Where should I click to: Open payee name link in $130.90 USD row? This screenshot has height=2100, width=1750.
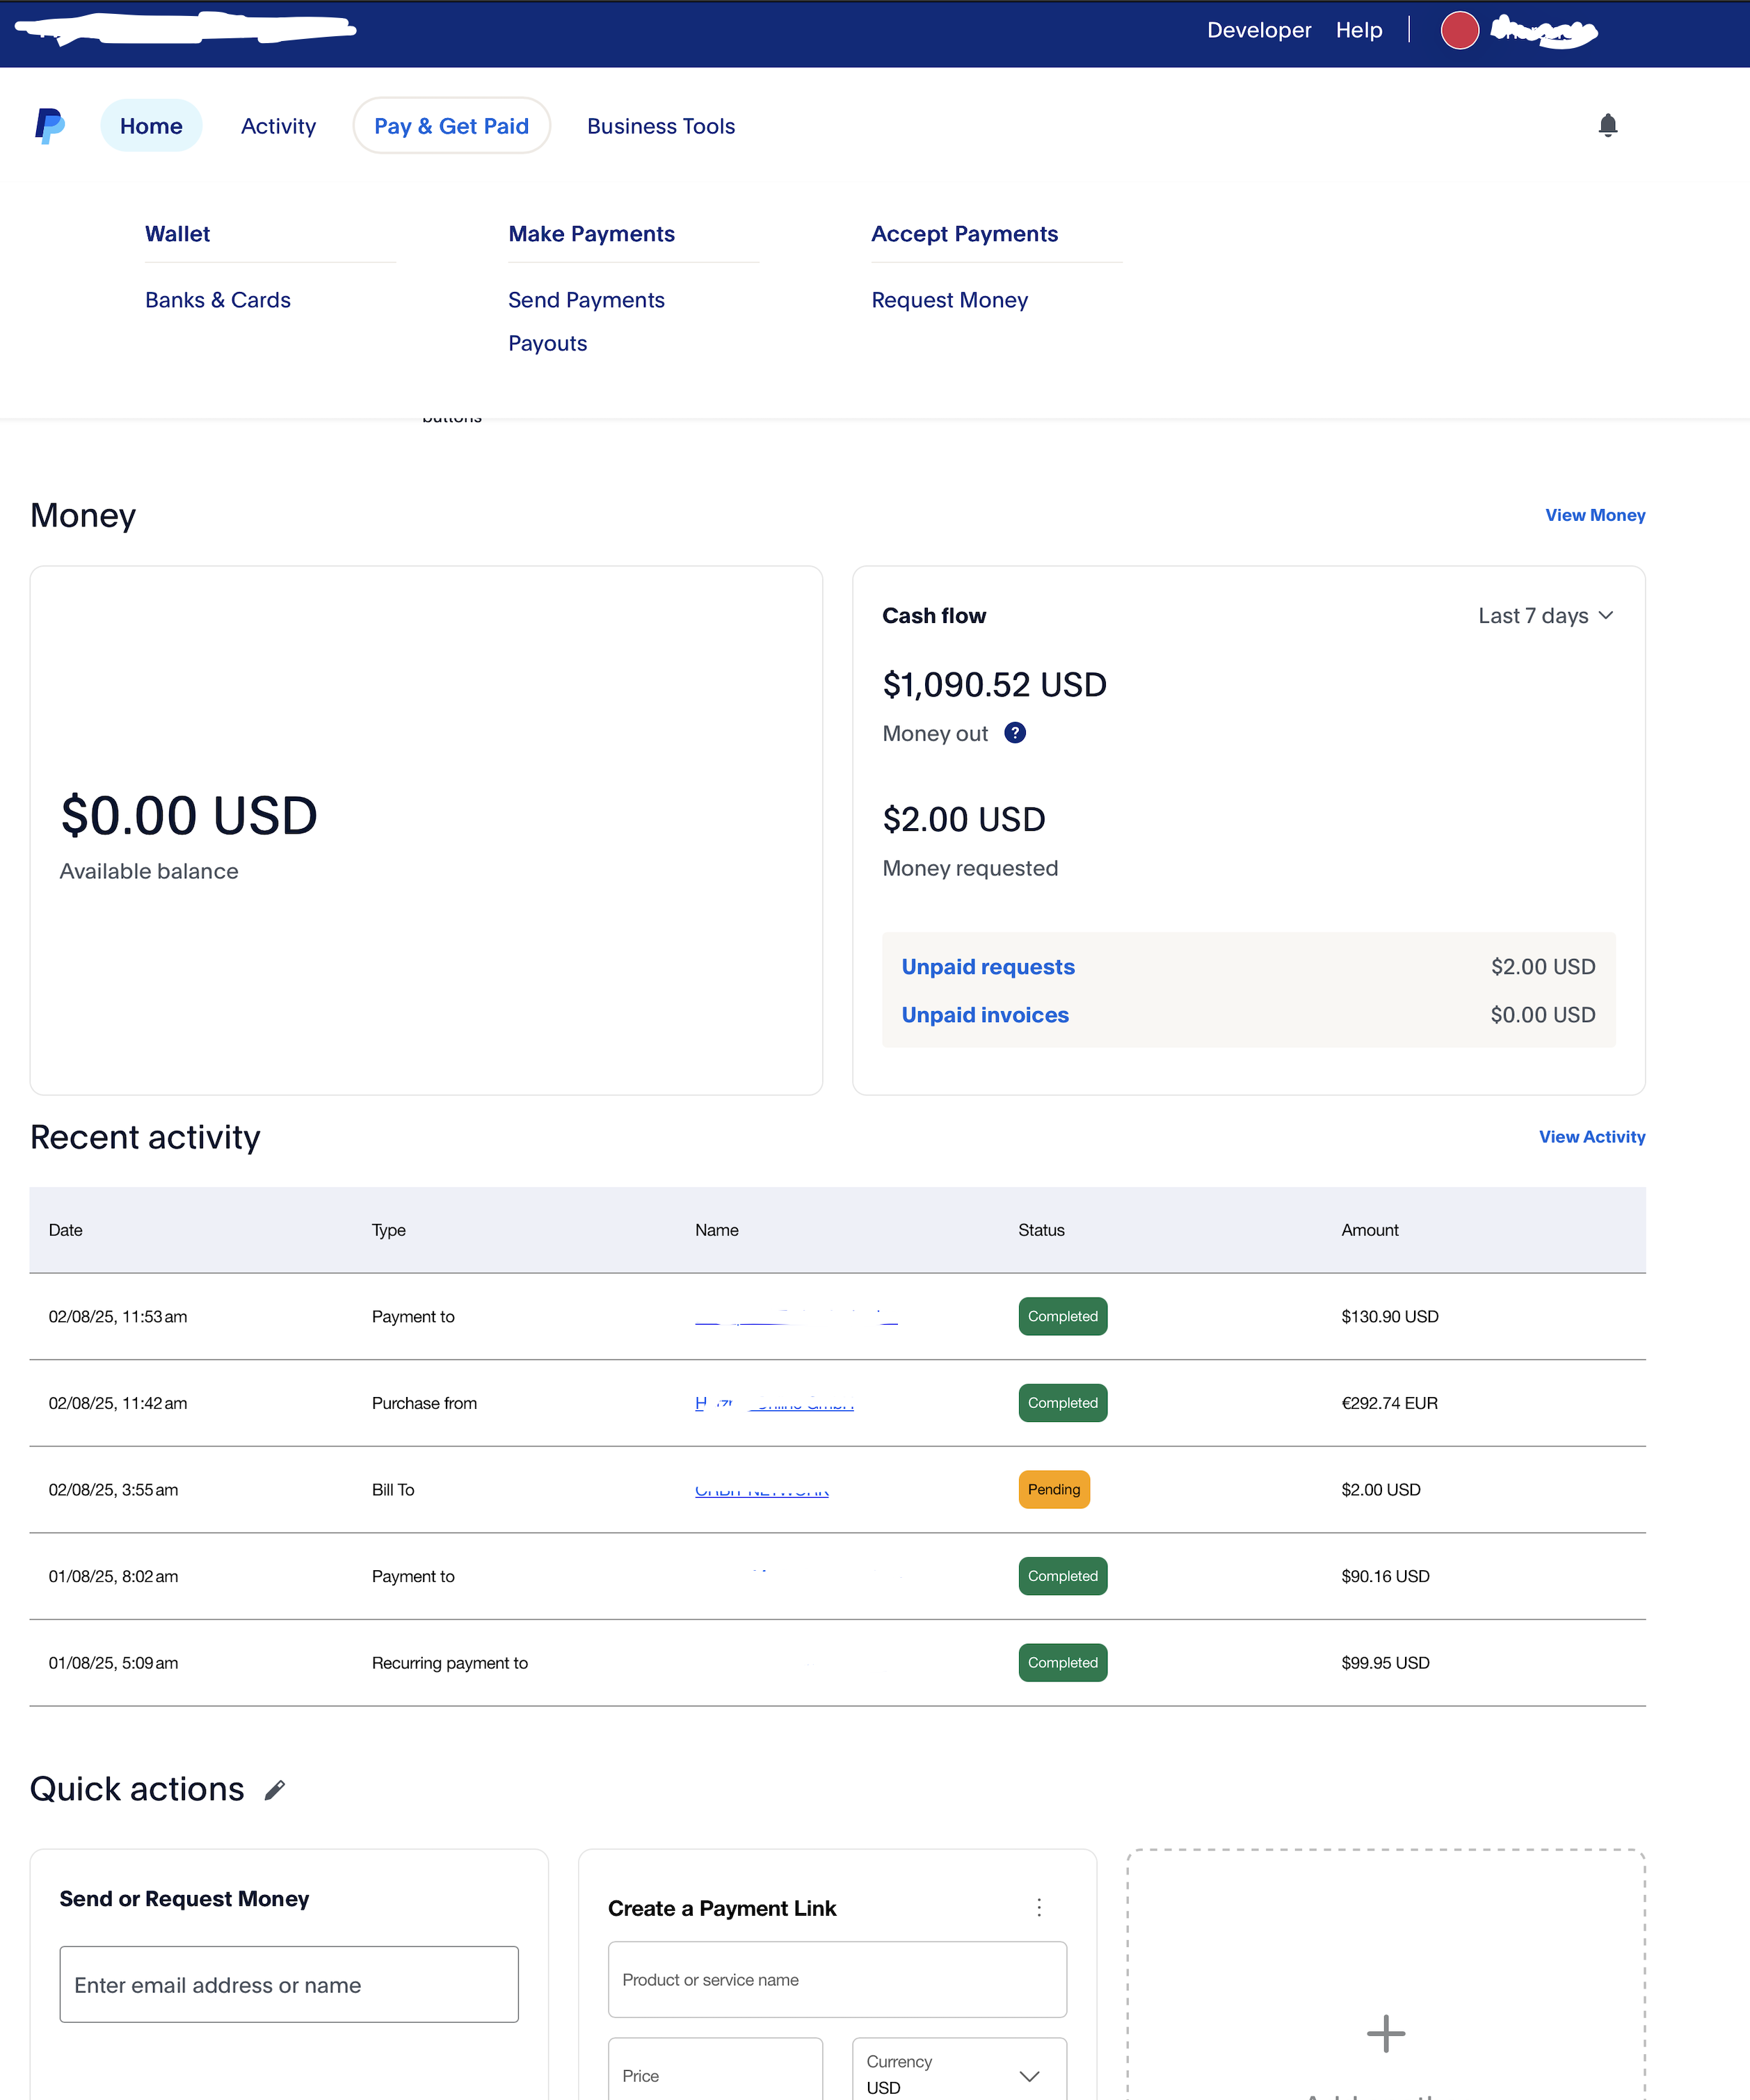click(796, 1316)
